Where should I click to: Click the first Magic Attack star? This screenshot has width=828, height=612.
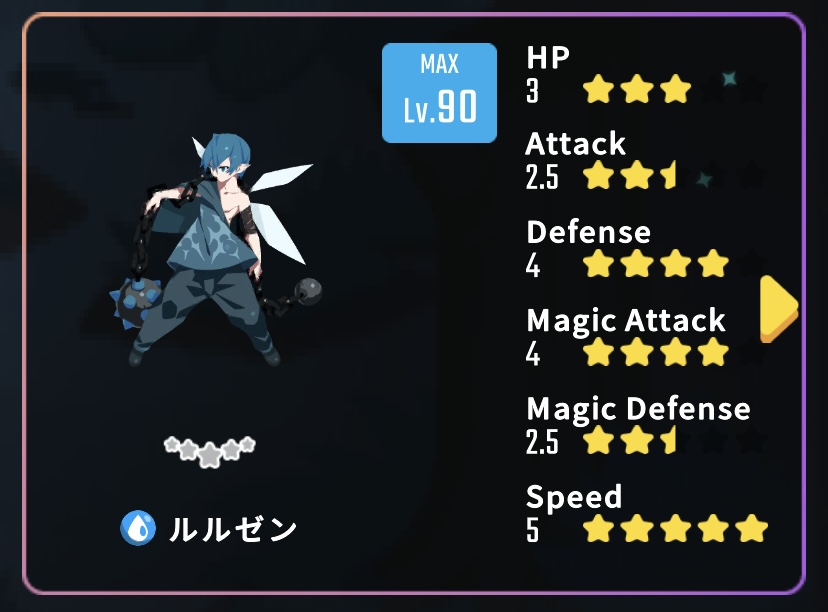pos(599,352)
